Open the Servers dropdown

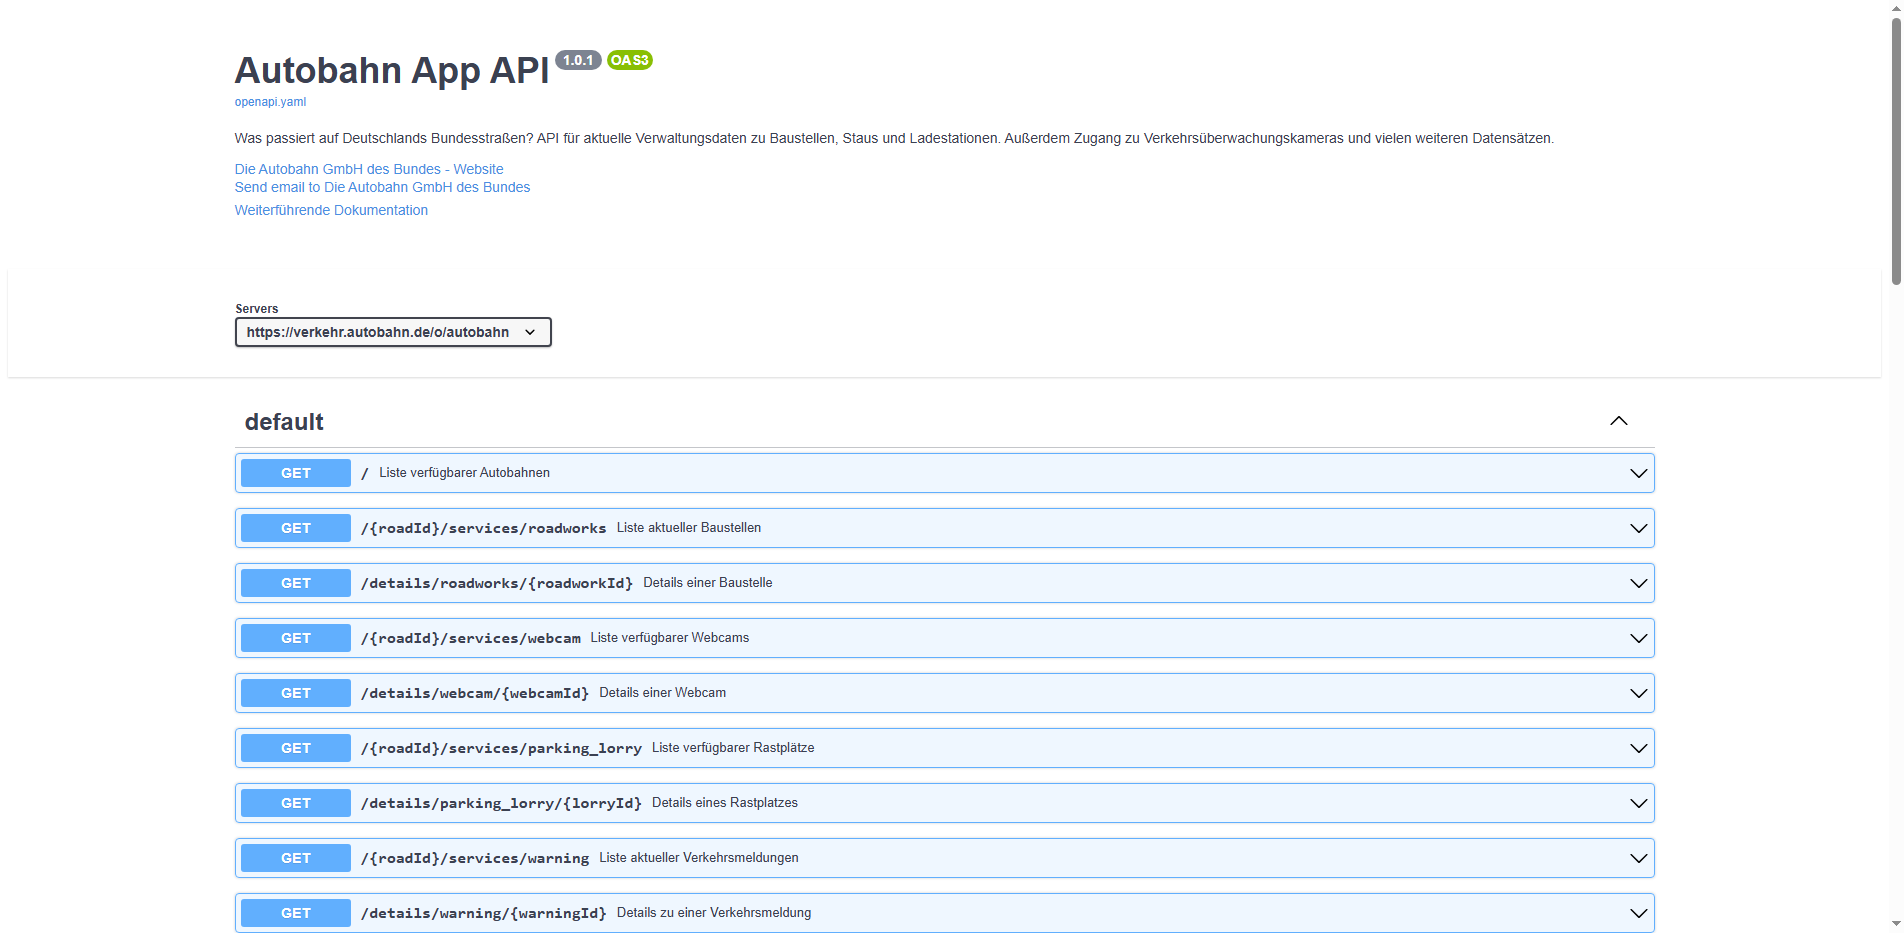pos(392,331)
